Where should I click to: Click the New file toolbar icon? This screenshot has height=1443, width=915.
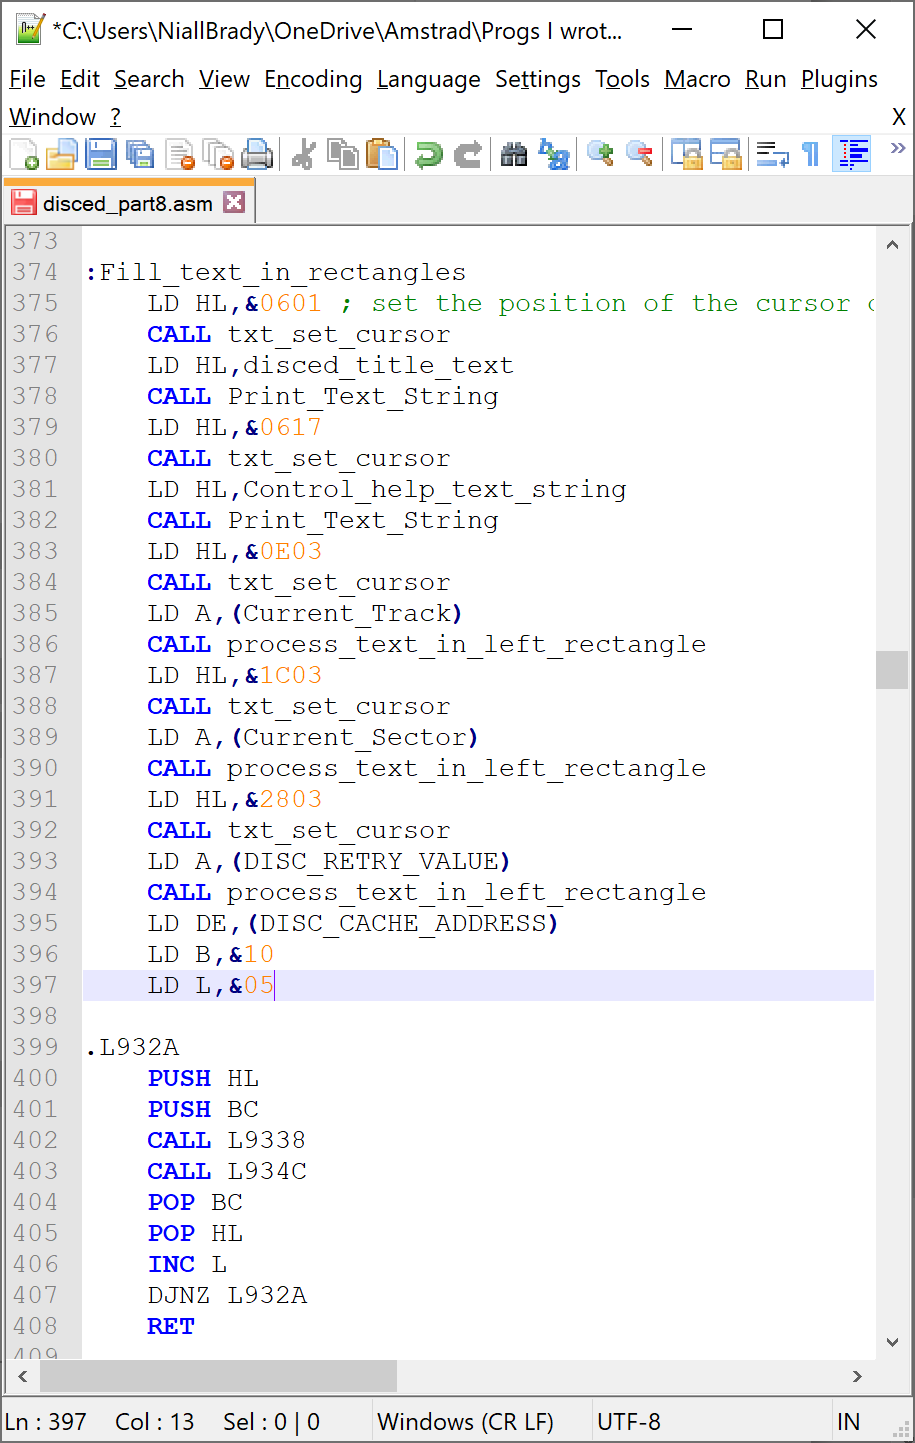[24, 155]
